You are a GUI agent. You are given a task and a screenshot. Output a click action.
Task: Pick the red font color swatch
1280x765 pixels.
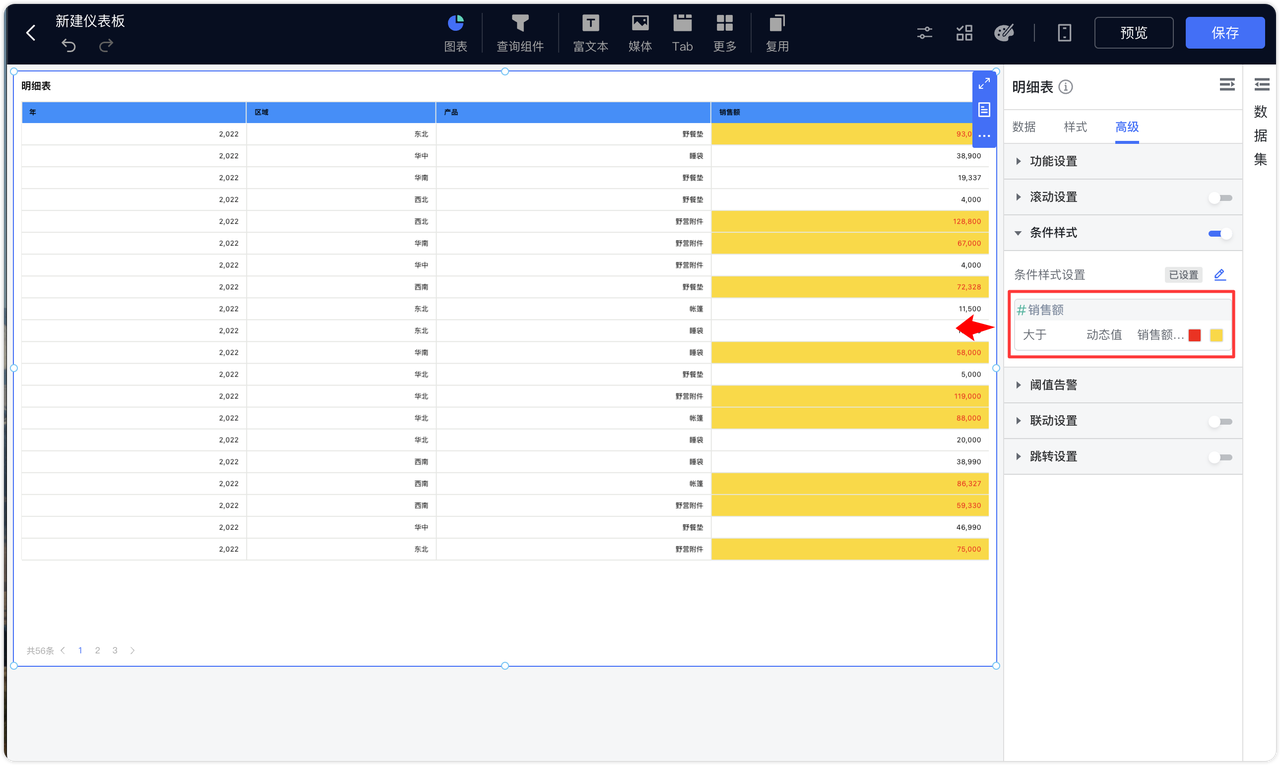click(x=1194, y=335)
